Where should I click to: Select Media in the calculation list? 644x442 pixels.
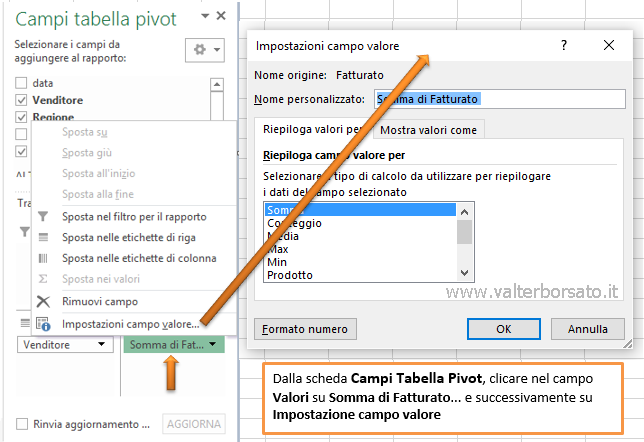click(360, 236)
